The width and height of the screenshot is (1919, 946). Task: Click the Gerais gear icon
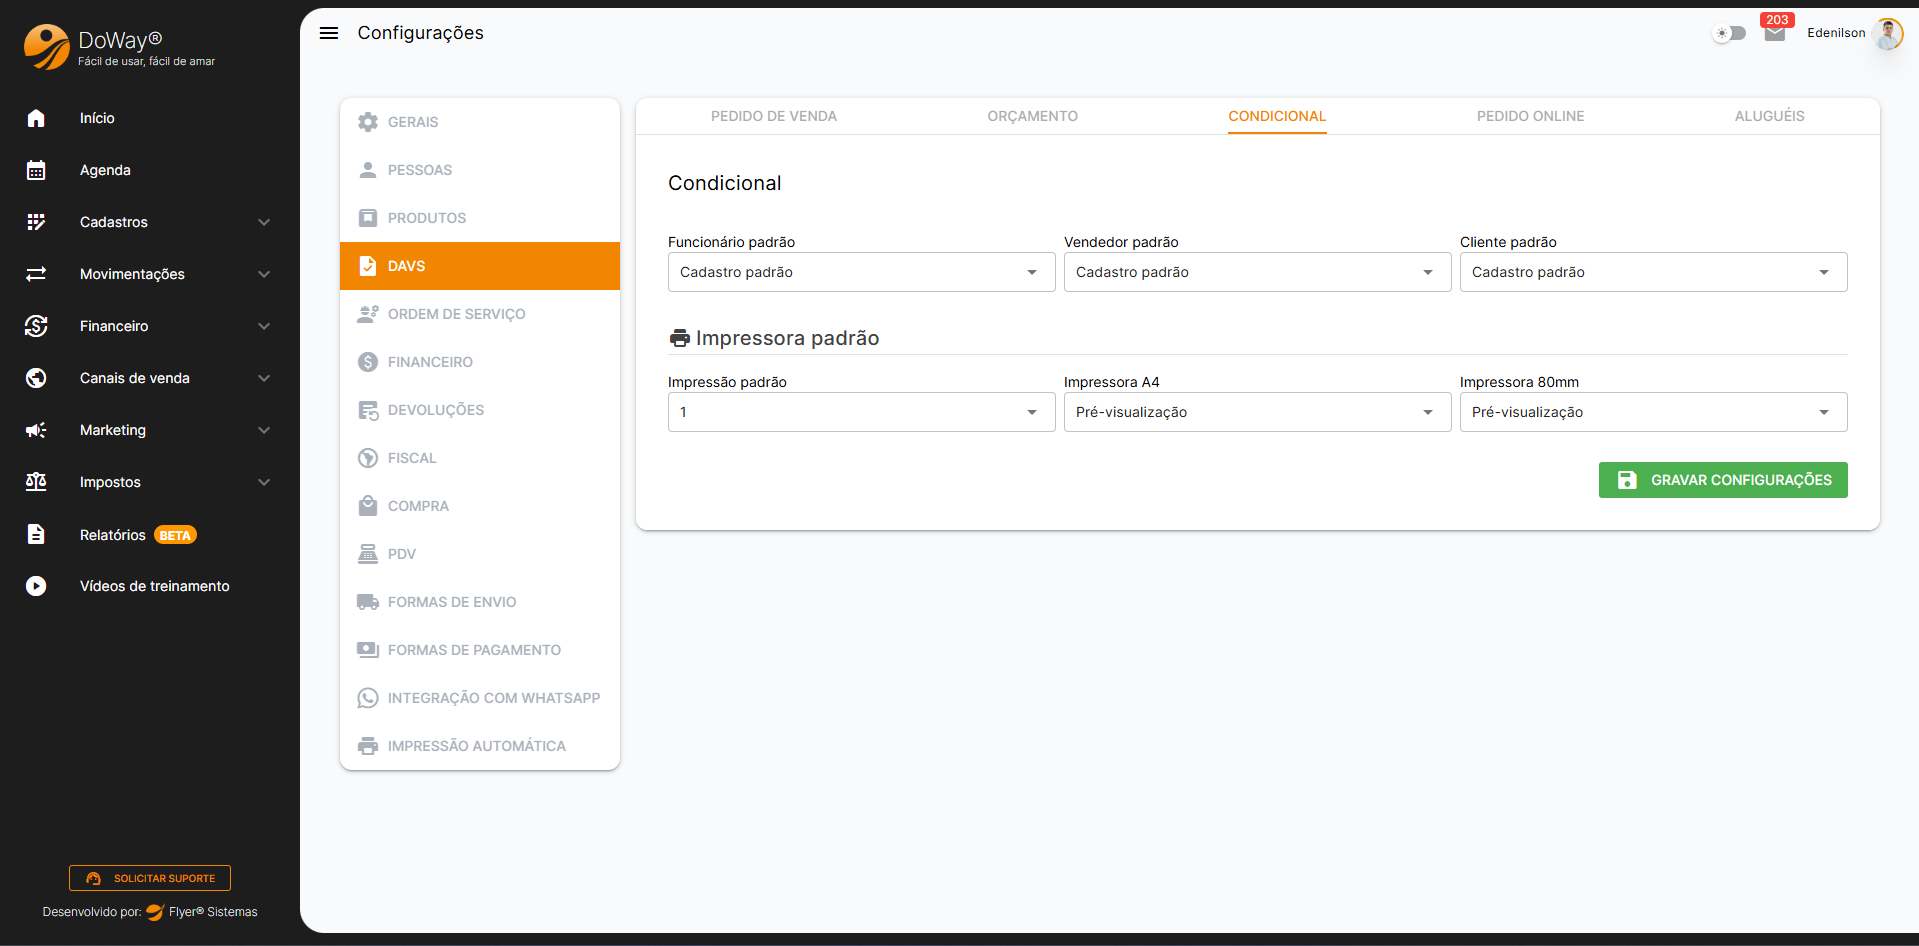click(x=367, y=122)
